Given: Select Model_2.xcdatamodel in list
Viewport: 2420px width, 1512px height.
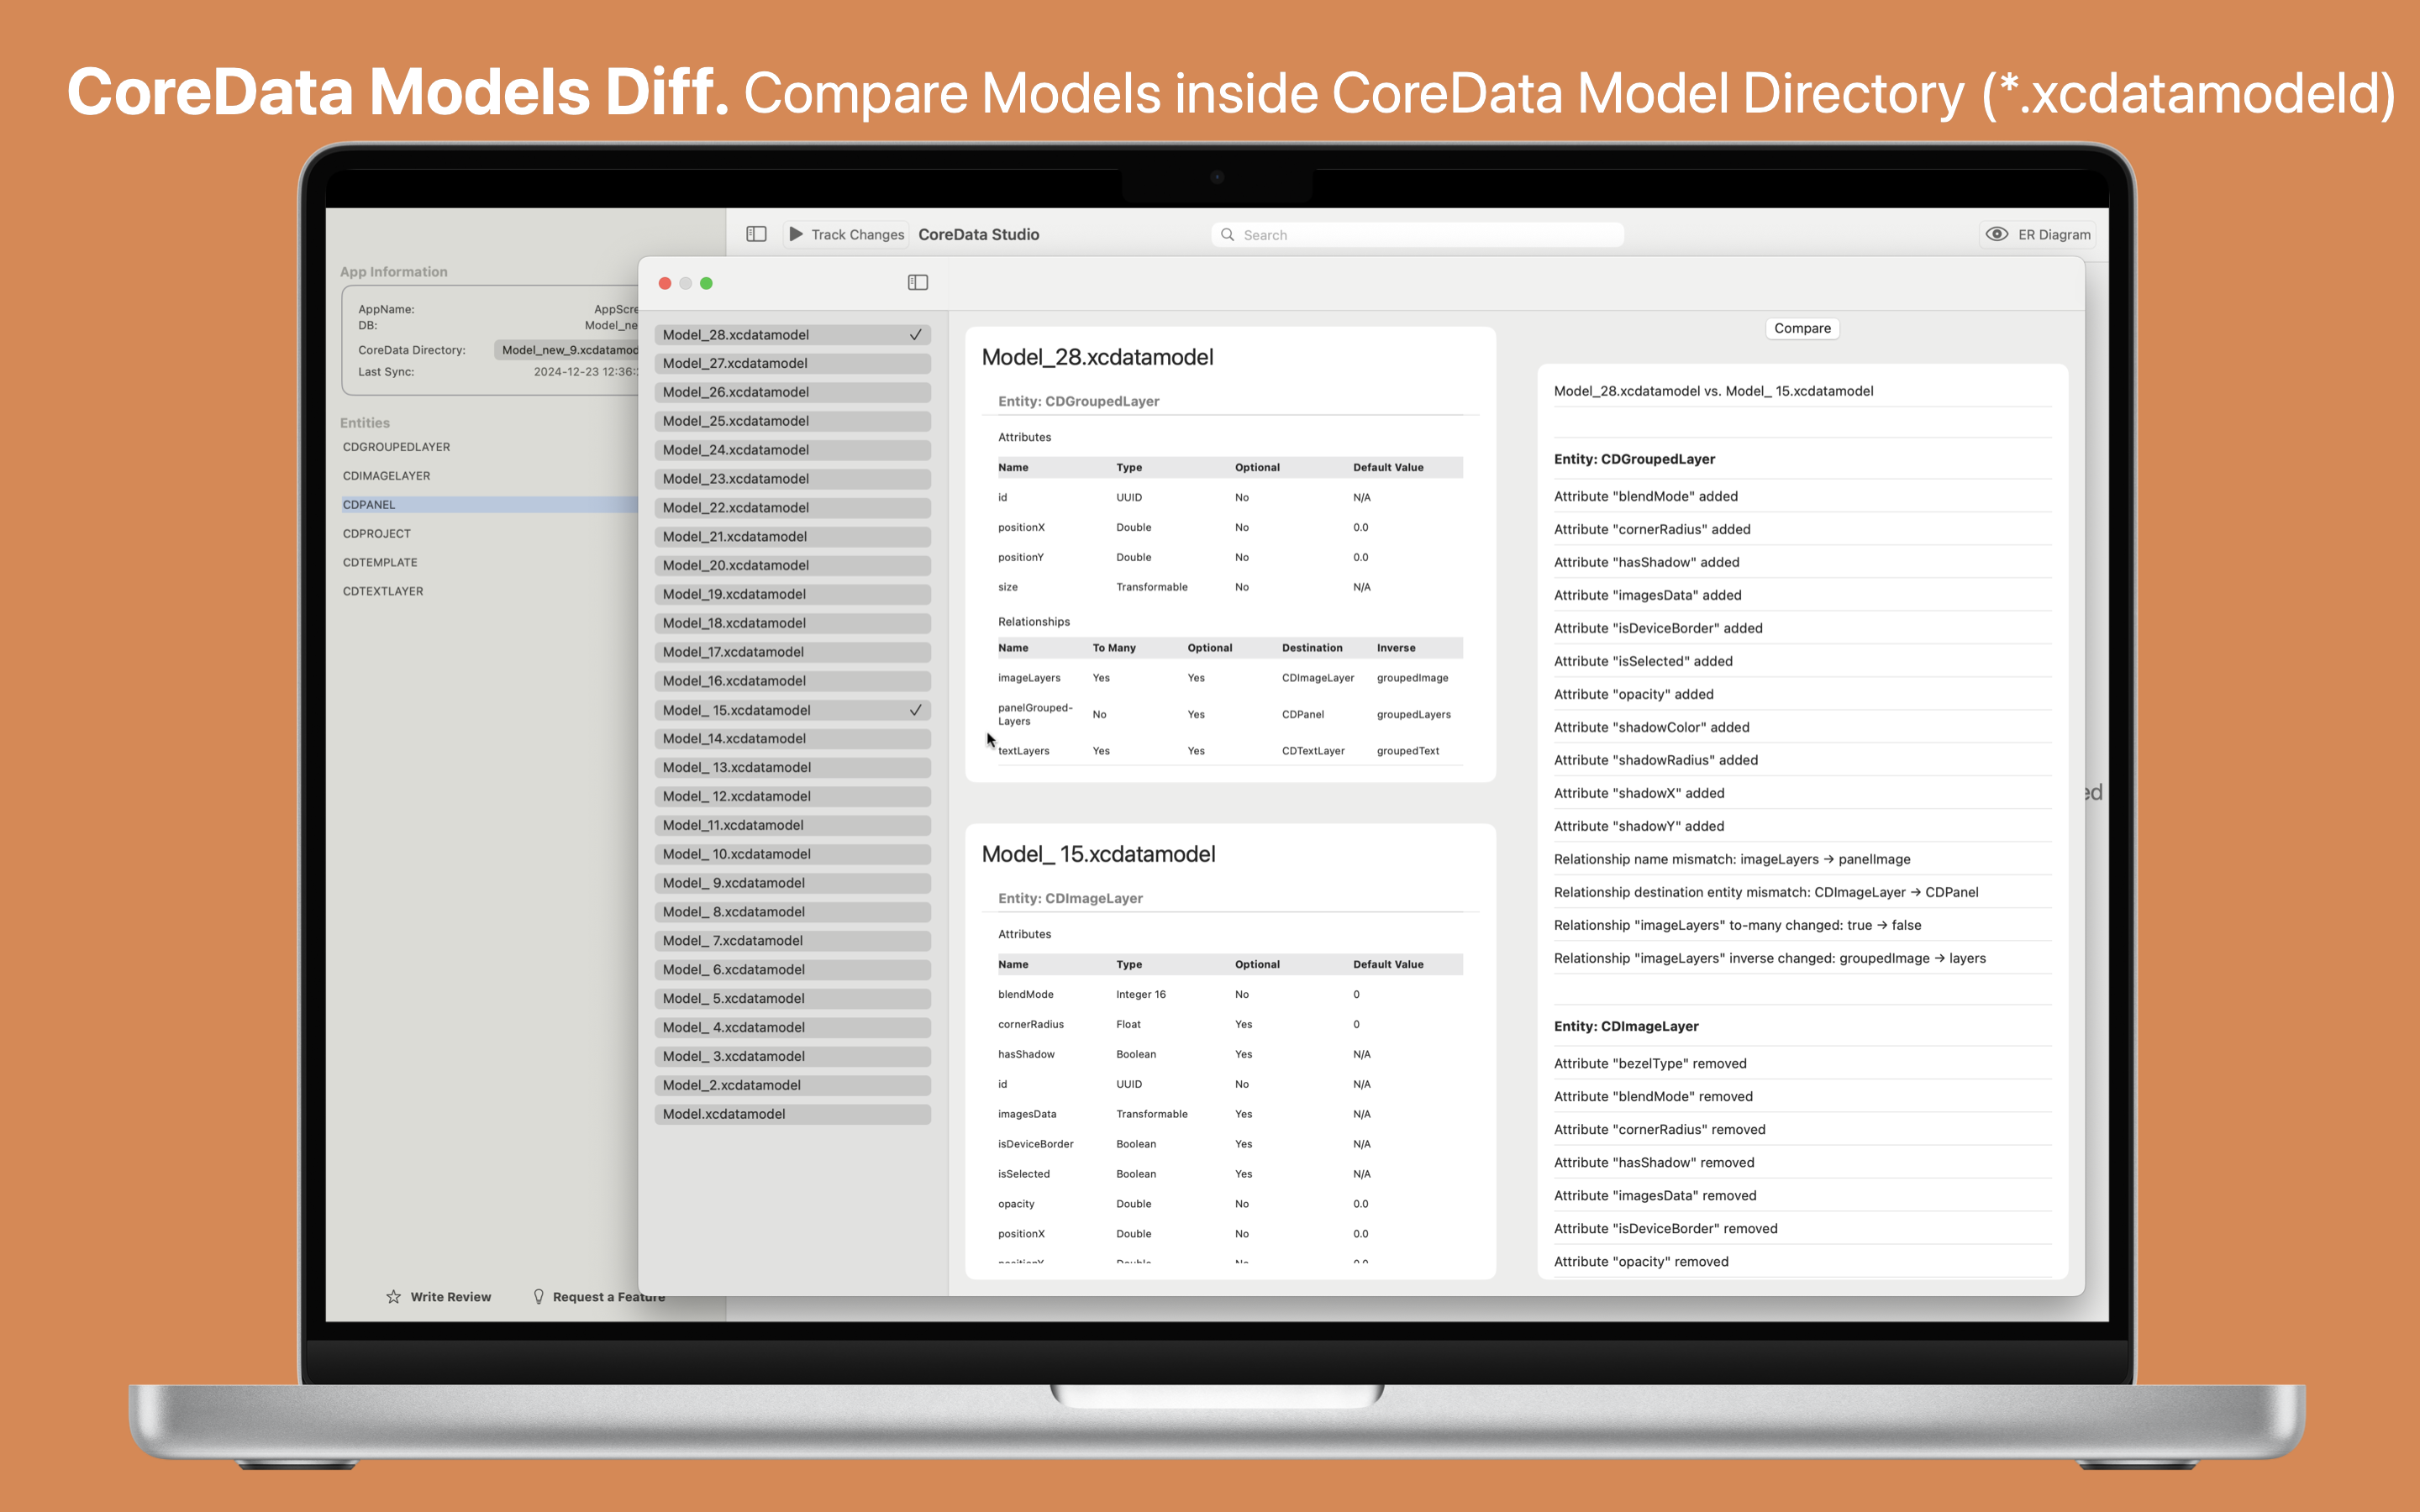Looking at the screenshot, I should point(792,1085).
